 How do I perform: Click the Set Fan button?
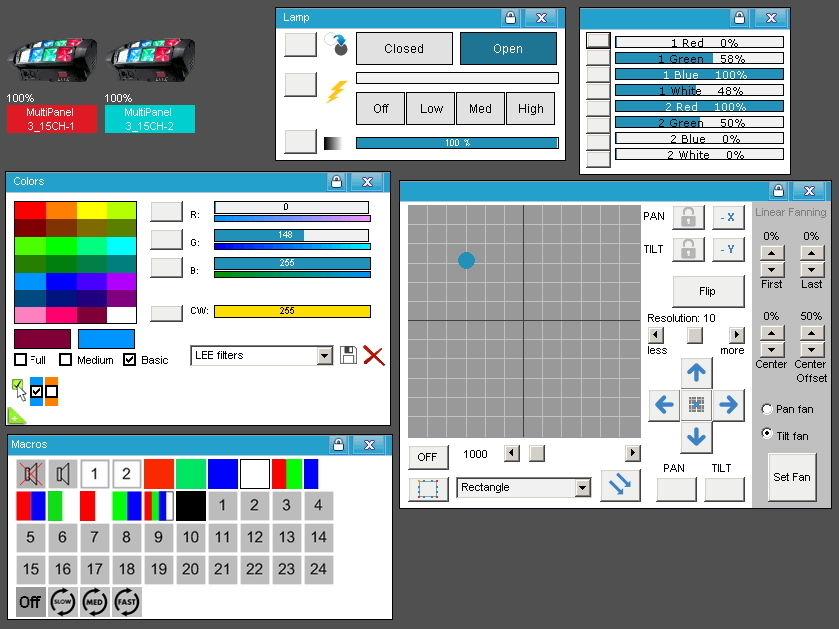click(x=792, y=477)
